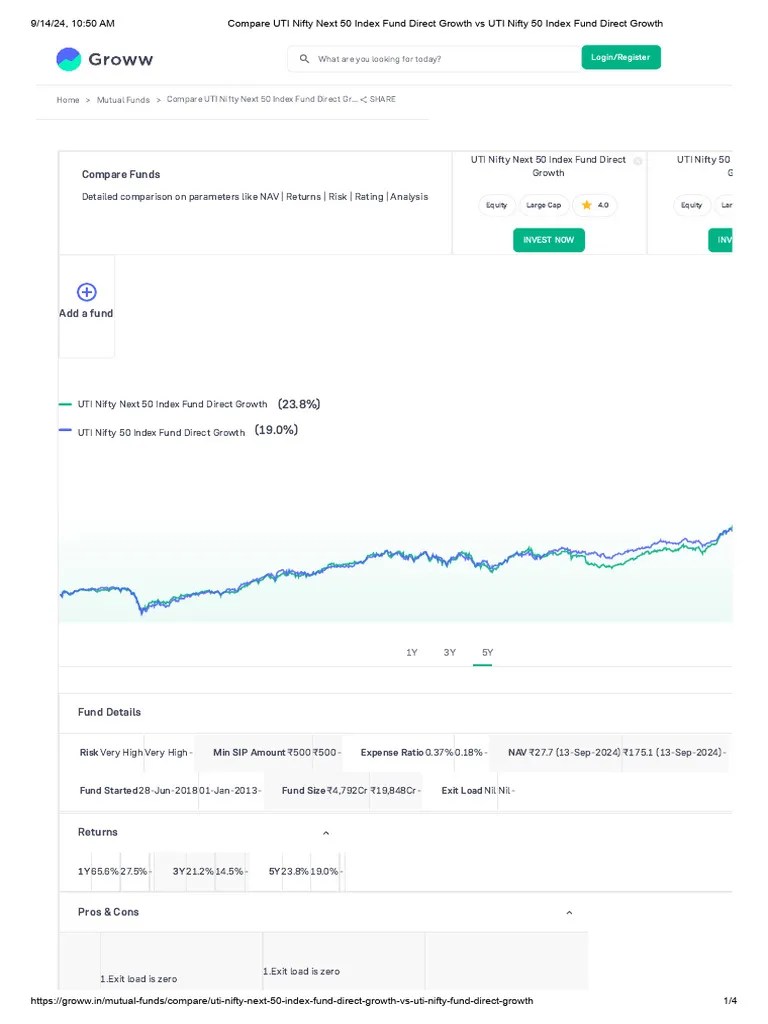768x1024 pixels.
Task: Click the SHARE icon in breadcrumb
Action: click(364, 100)
